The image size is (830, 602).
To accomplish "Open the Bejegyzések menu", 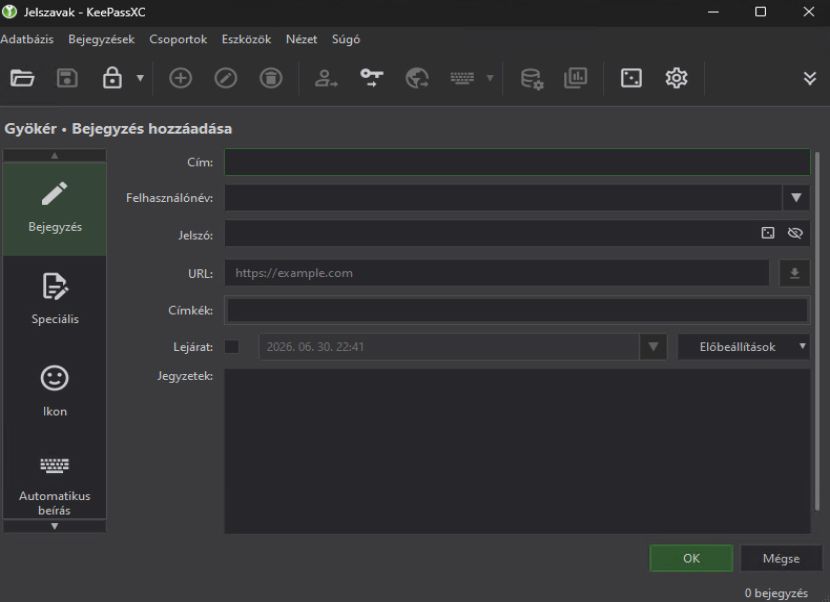I will click(x=101, y=39).
